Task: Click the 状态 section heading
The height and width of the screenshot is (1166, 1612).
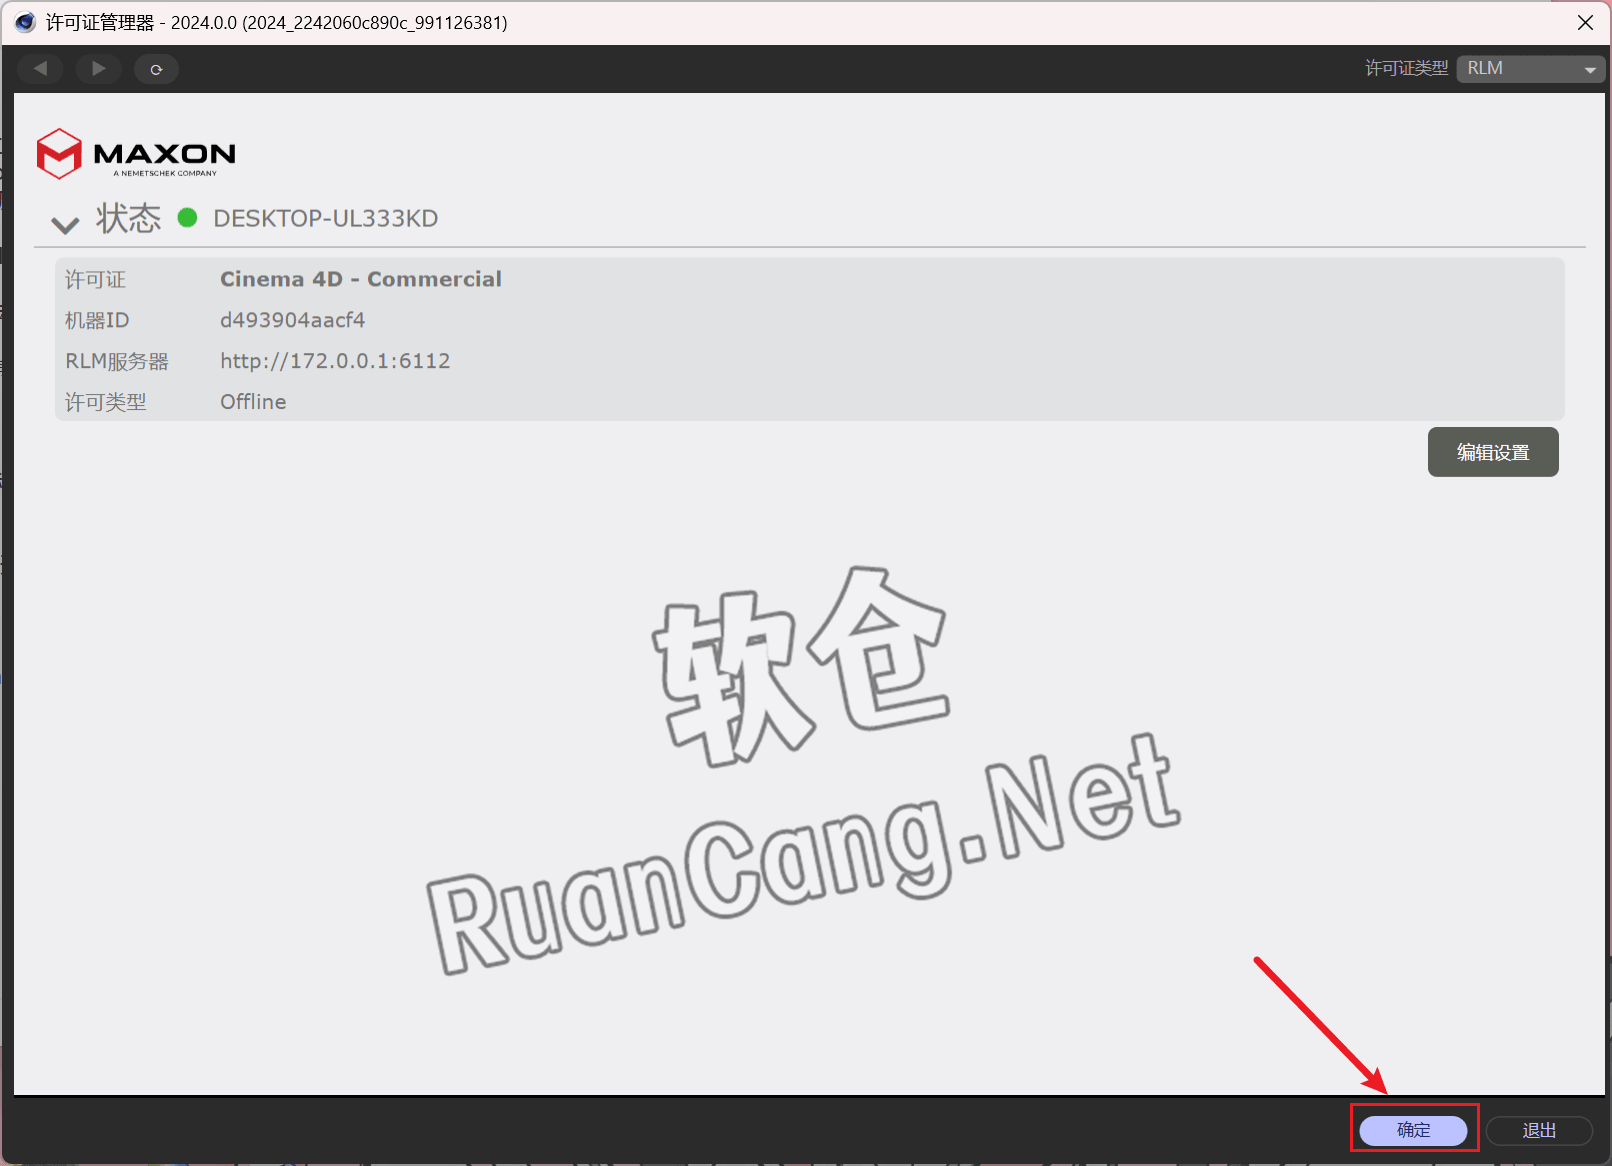Action: click(x=128, y=218)
